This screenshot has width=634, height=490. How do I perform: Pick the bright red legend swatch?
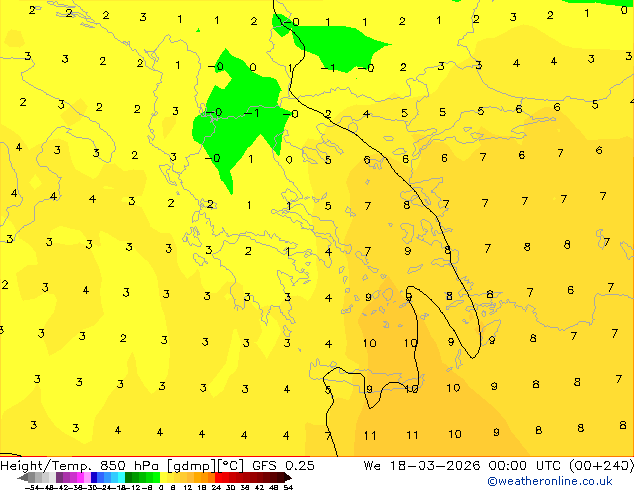218,477
